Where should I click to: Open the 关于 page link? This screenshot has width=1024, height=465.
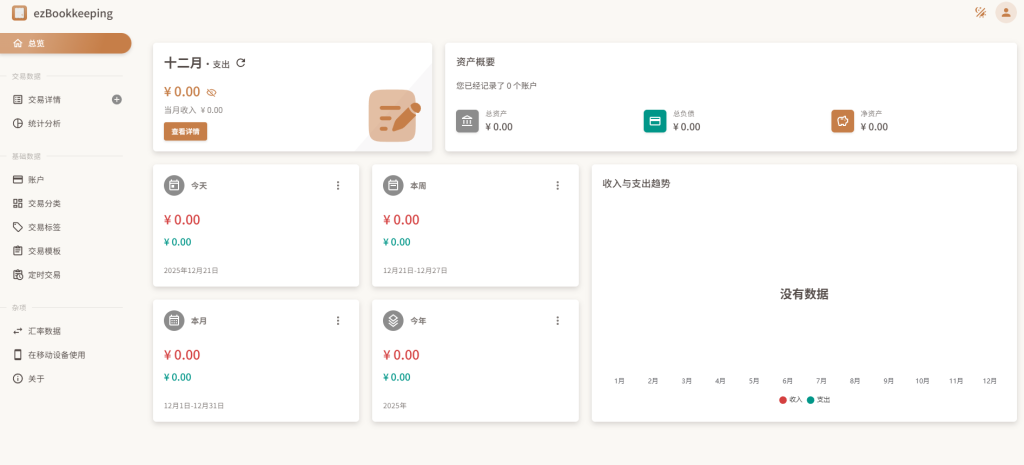(36, 379)
